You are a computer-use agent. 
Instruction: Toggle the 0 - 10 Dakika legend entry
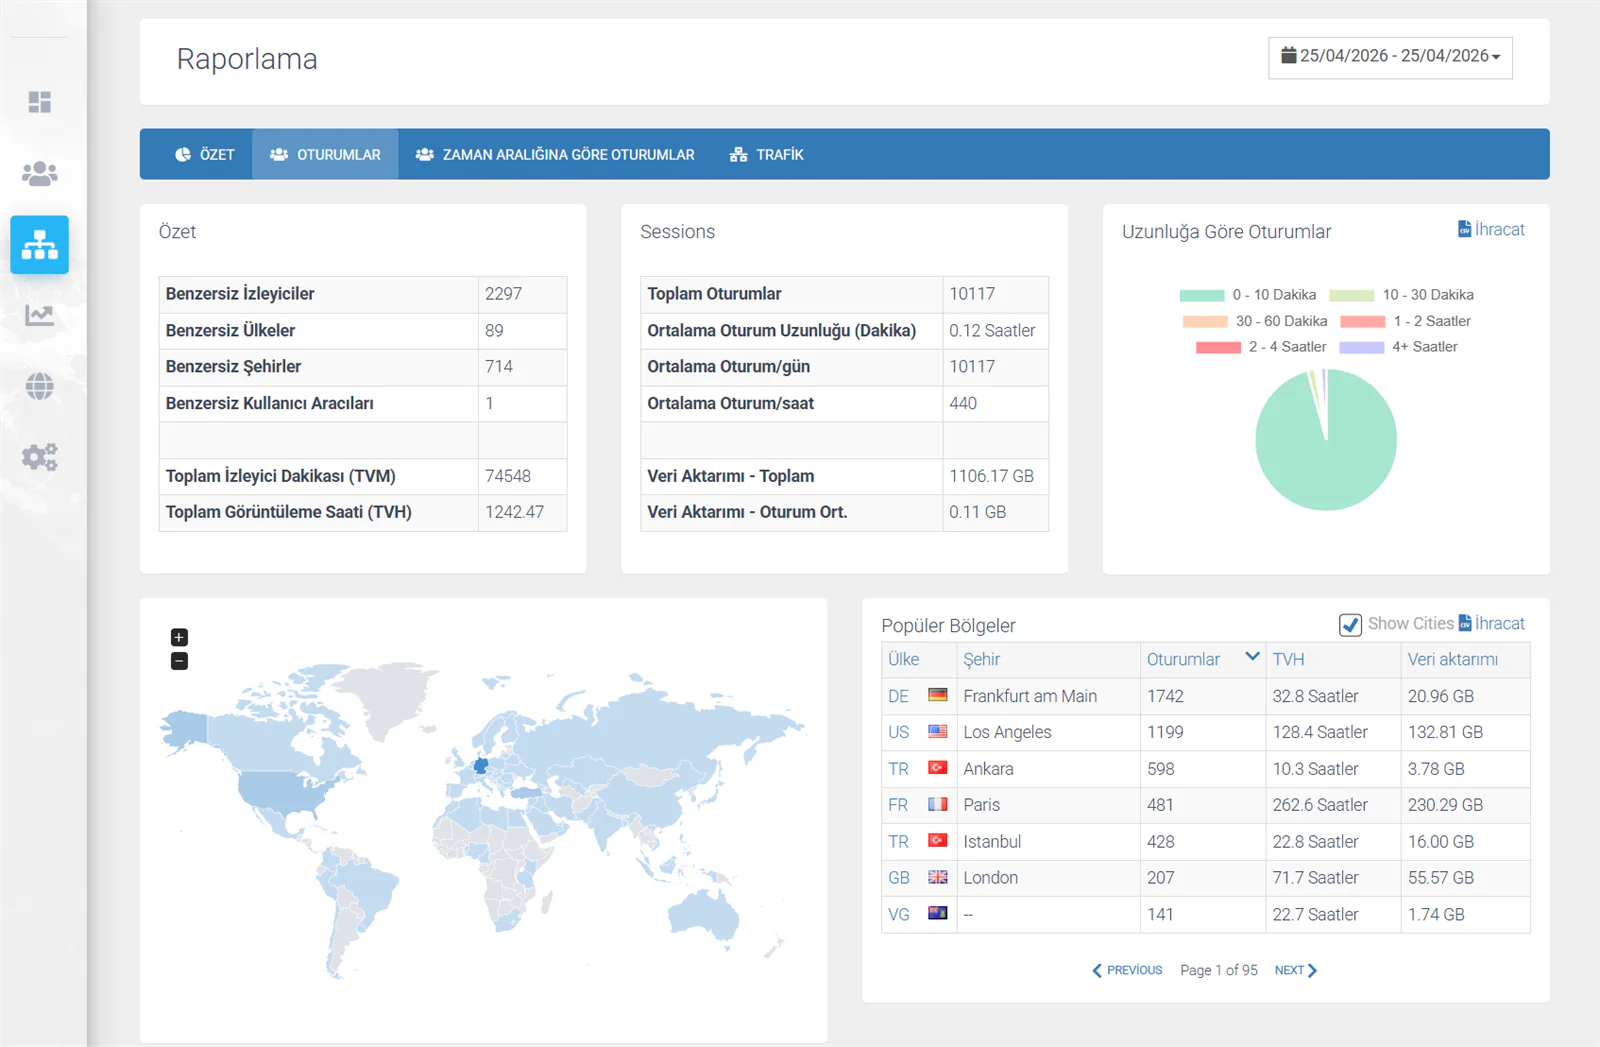1248,295
